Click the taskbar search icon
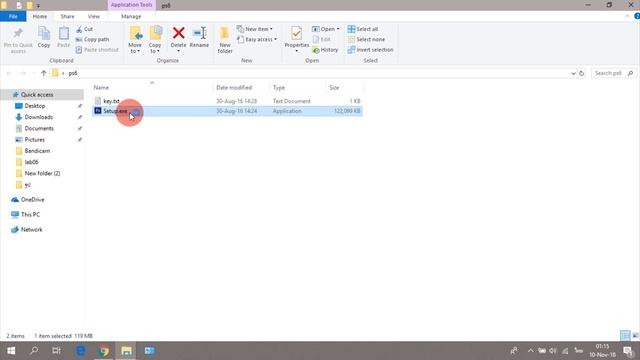640x360 pixels. [34, 351]
